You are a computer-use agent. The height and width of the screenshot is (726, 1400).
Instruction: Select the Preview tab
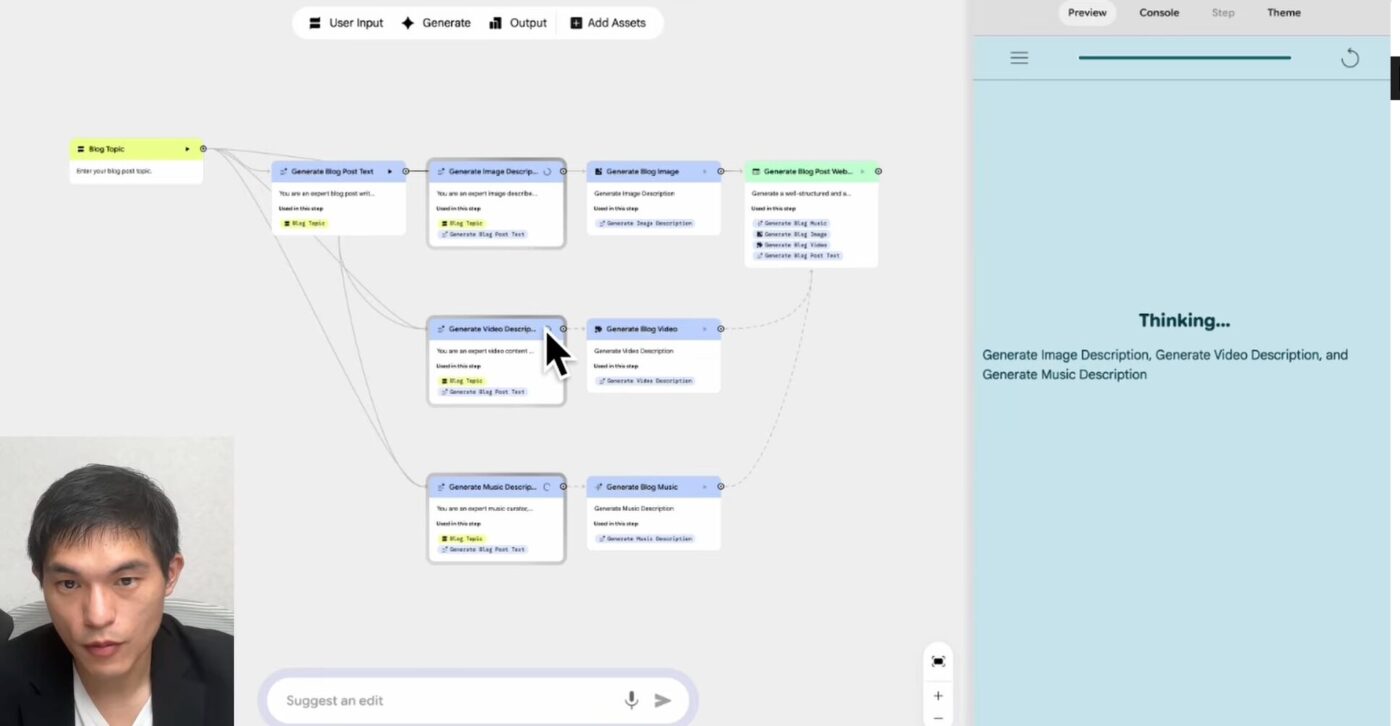[1087, 13]
